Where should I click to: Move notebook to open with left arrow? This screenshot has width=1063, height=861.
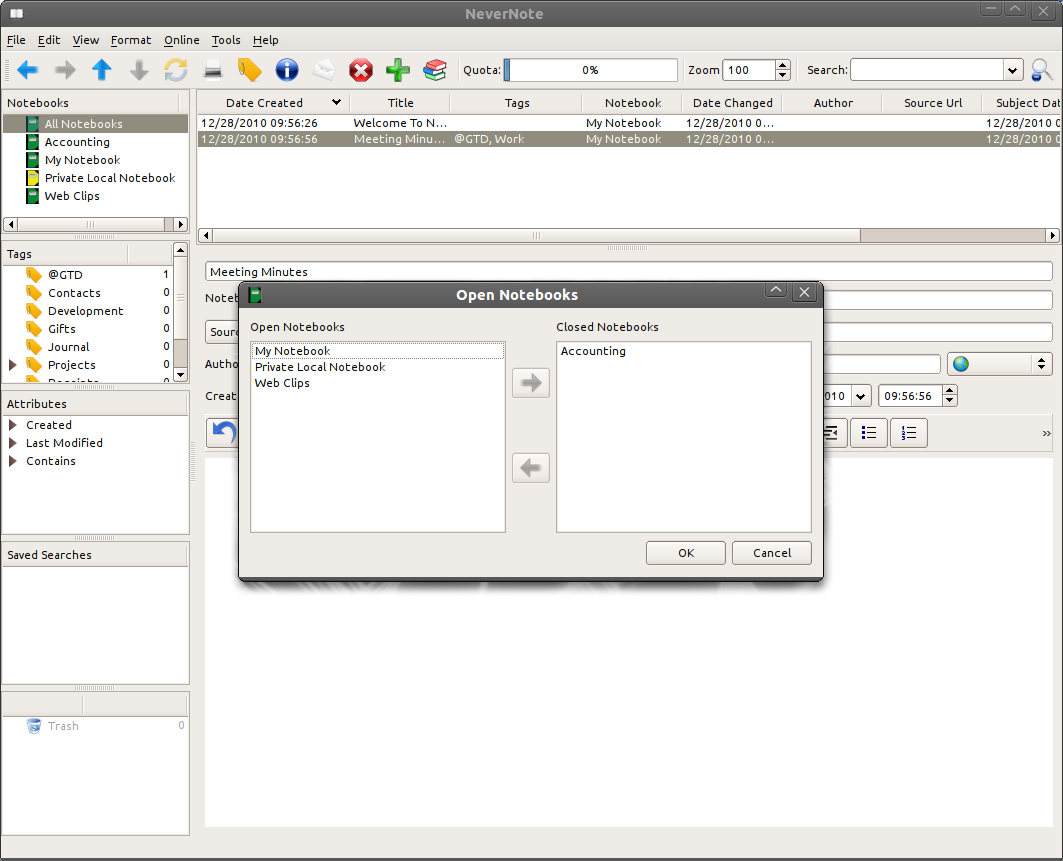[x=531, y=468]
